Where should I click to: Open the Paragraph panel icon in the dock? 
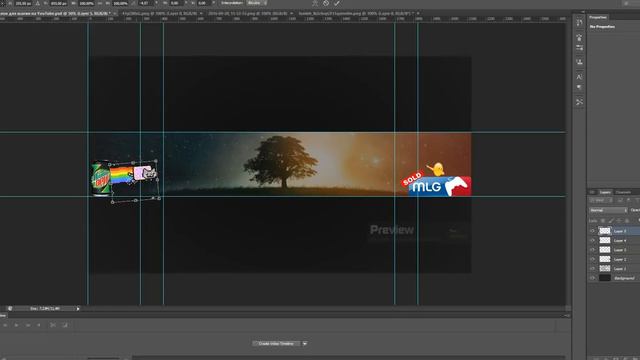point(579,88)
